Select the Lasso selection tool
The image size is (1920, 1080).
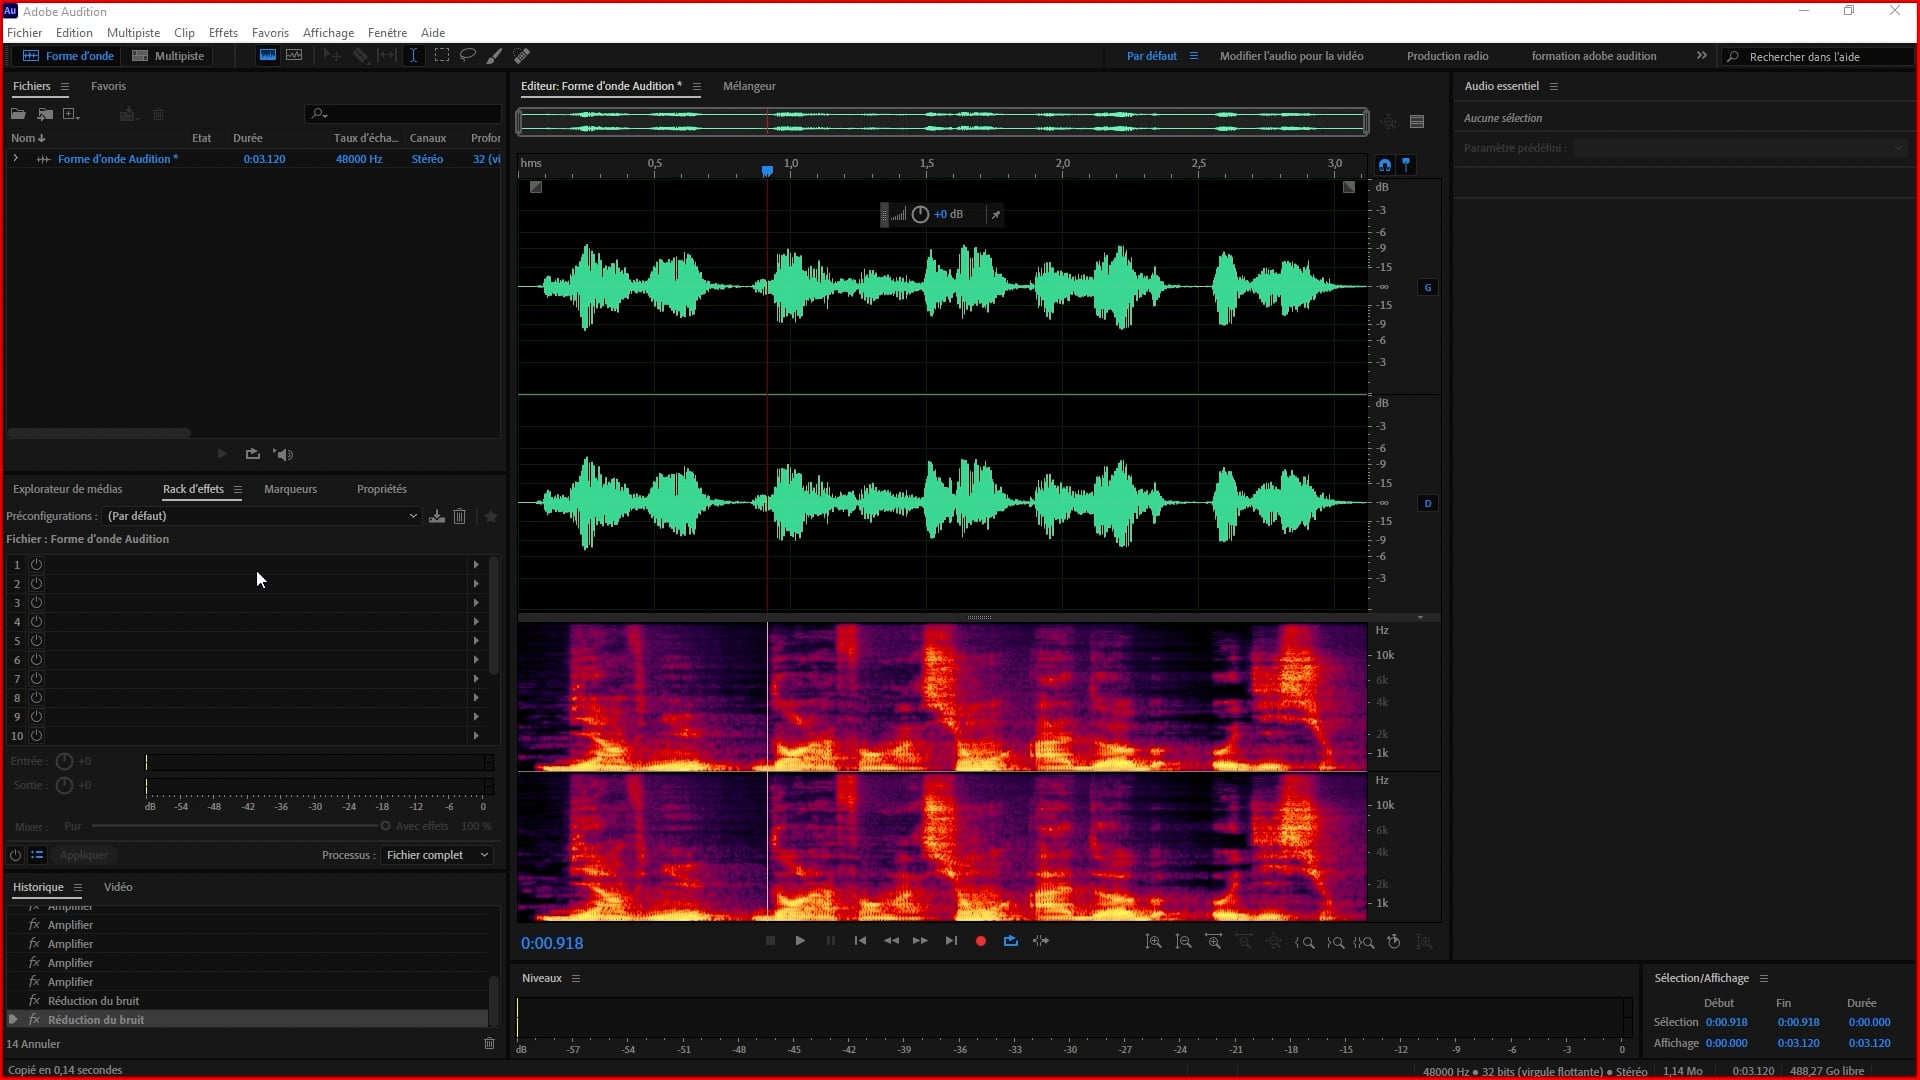click(468, 55)
